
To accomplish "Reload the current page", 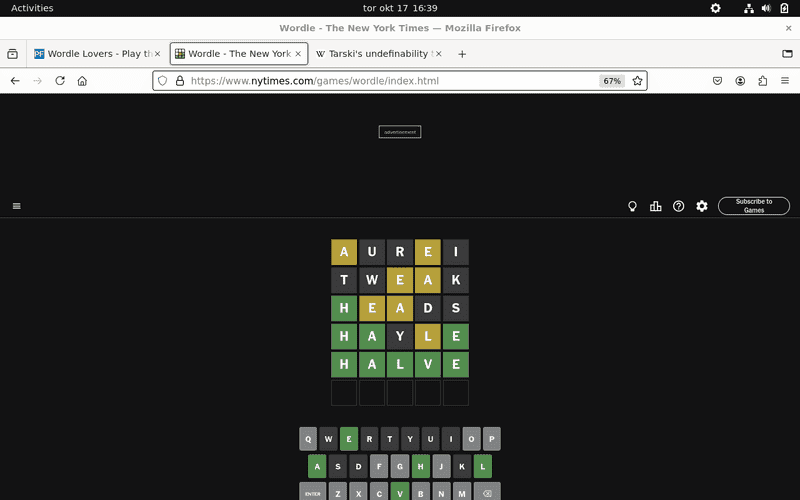I will [60, 81].
